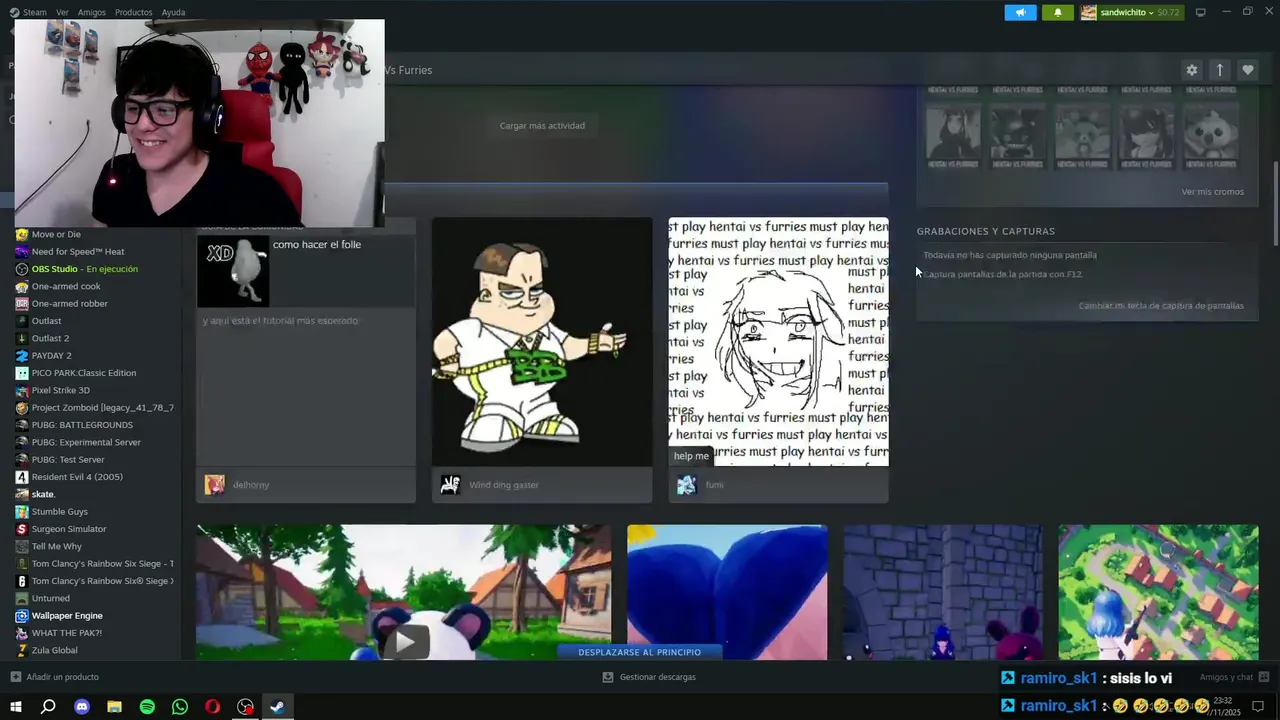Switch to OBS Studio in the taskbar
Screen dimensions: 1280x720
(245, 707)
